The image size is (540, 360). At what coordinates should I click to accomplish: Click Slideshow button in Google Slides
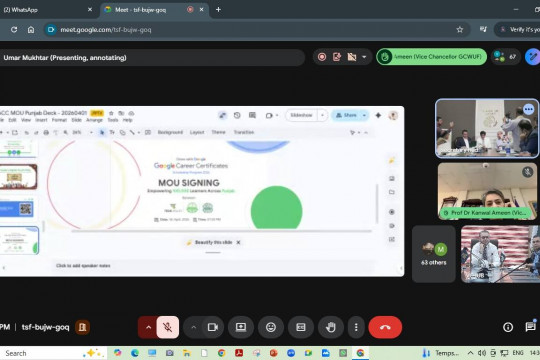pos(301,115)
